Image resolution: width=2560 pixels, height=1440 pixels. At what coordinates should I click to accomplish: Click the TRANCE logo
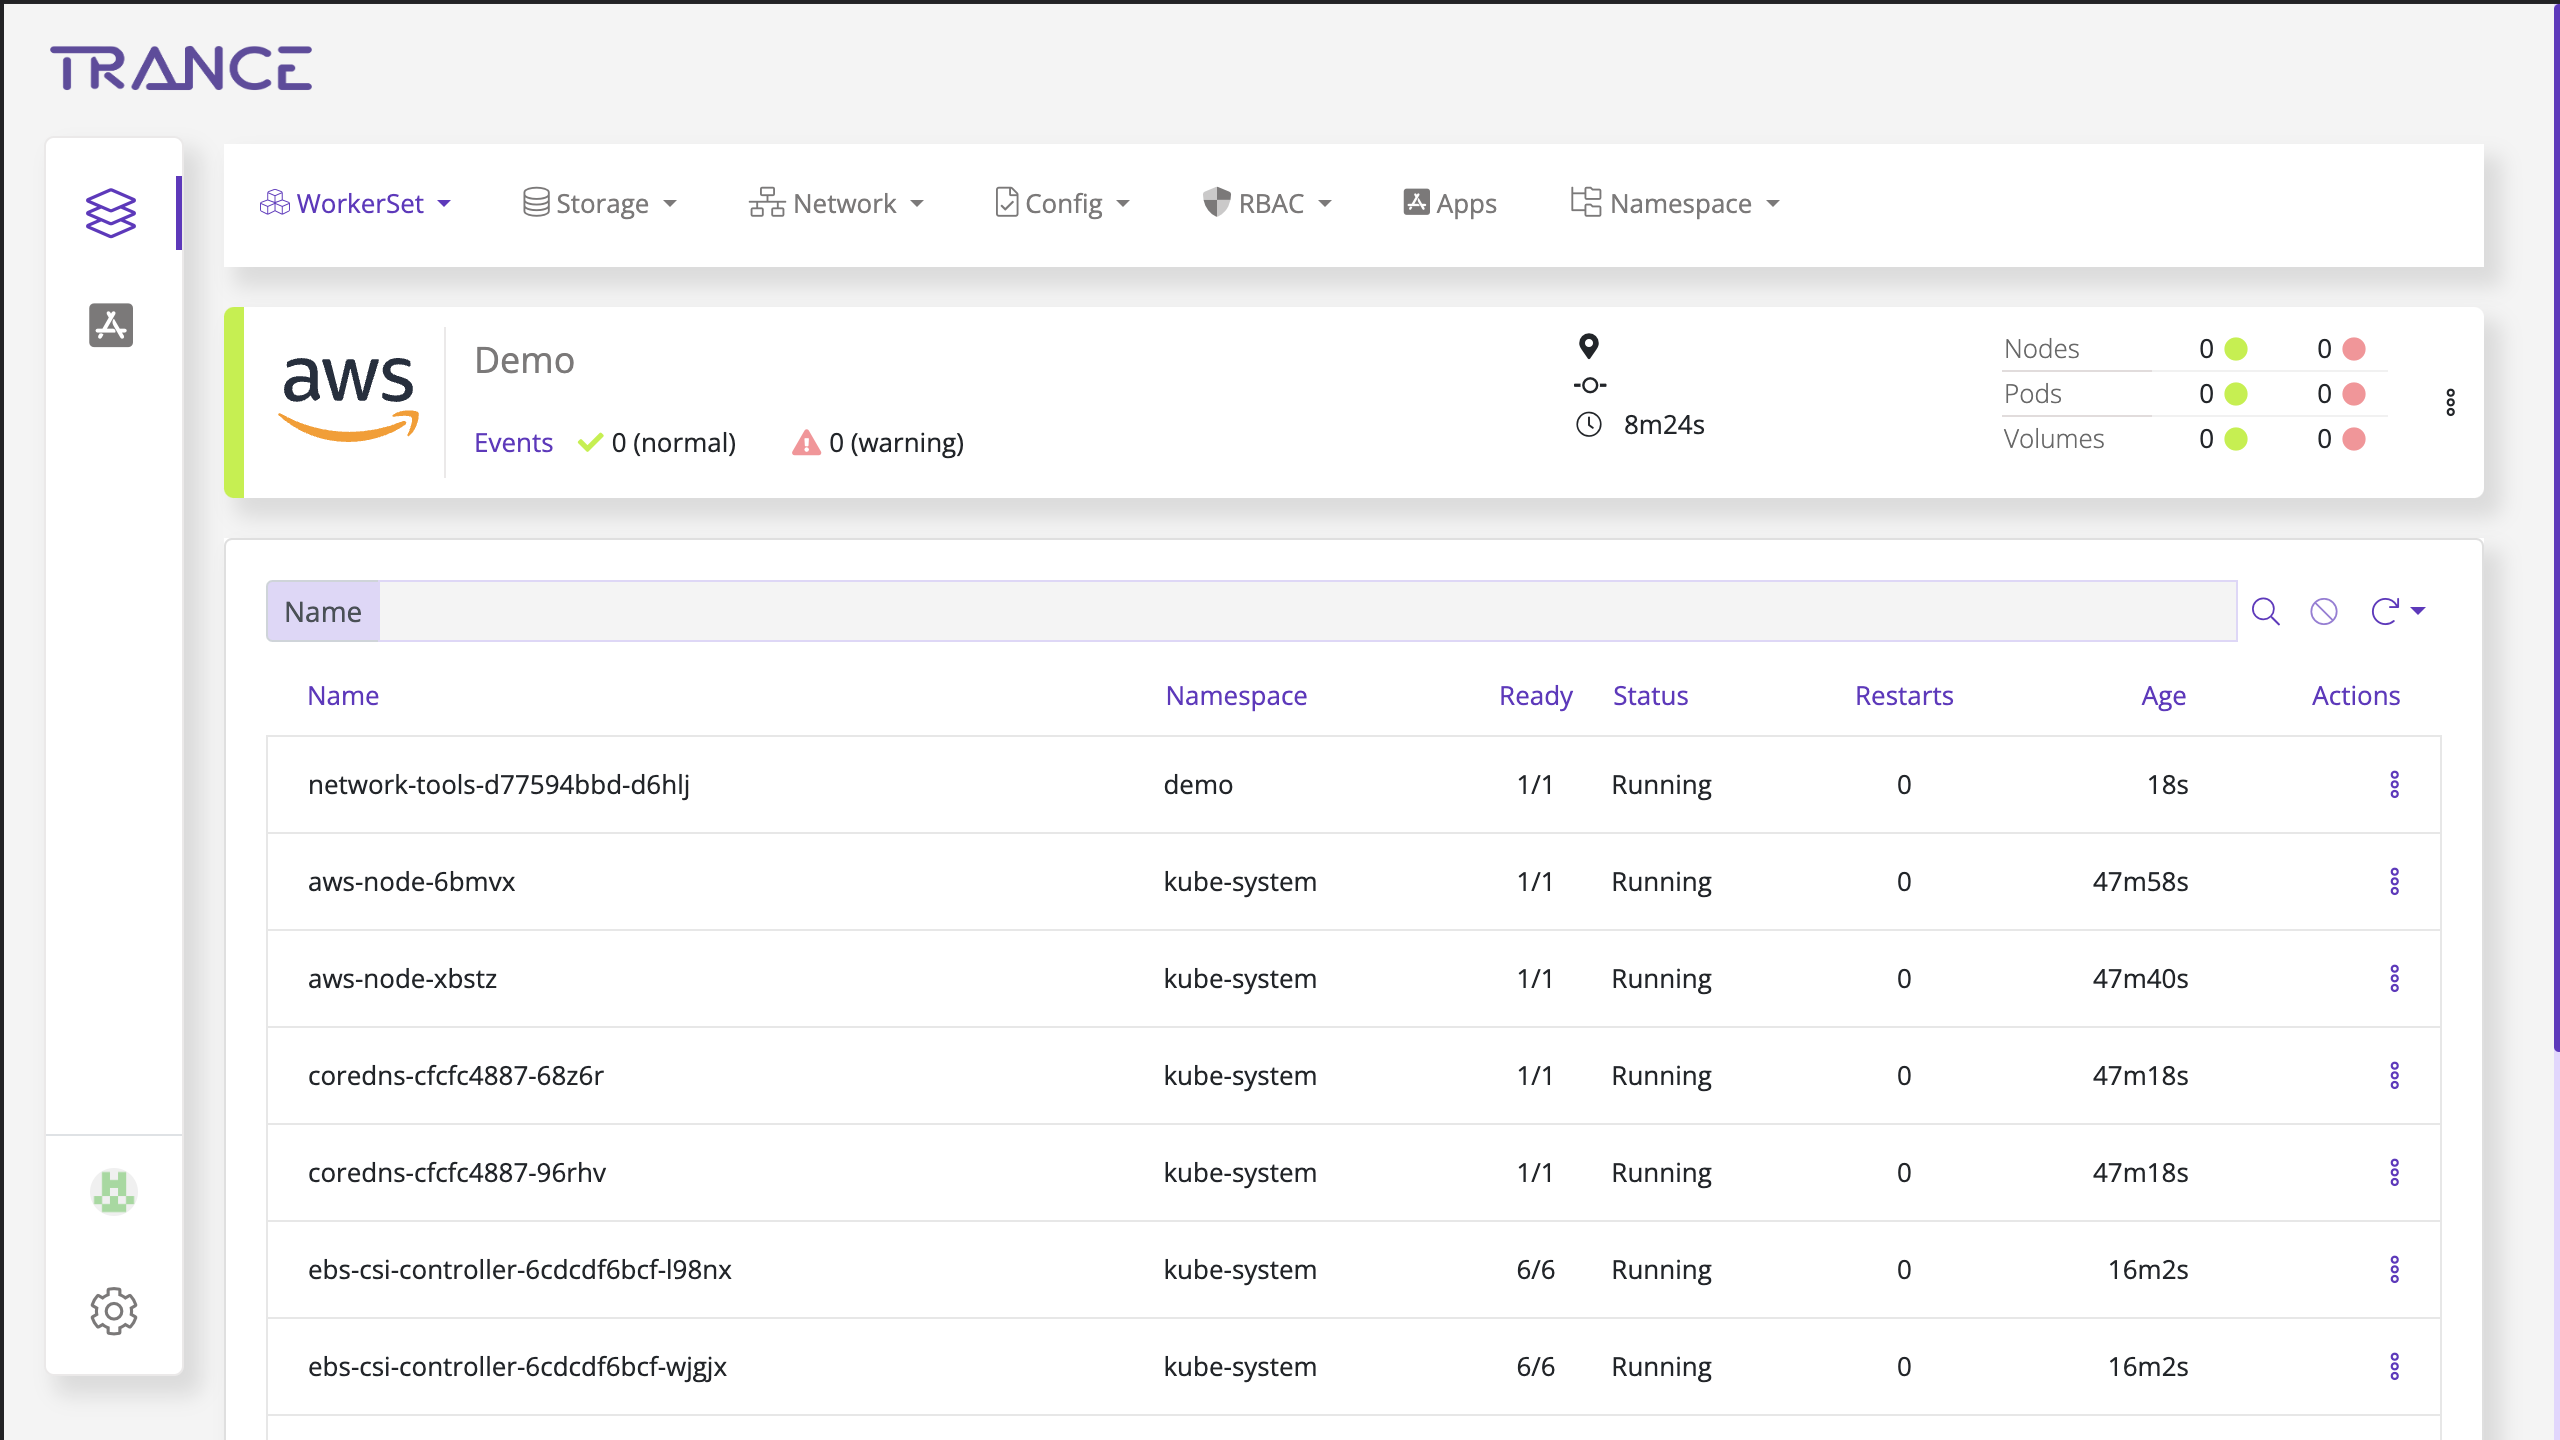tap(181, 68)
